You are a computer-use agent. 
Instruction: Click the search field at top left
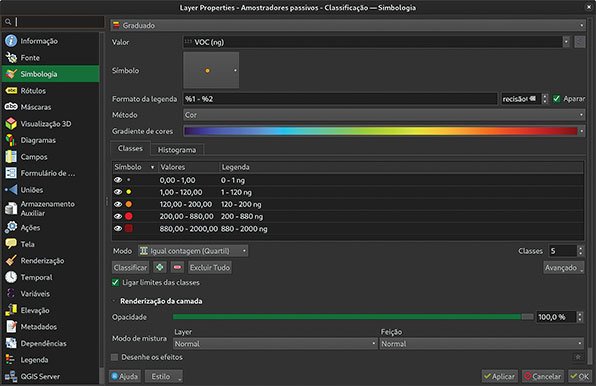(53, 22)
